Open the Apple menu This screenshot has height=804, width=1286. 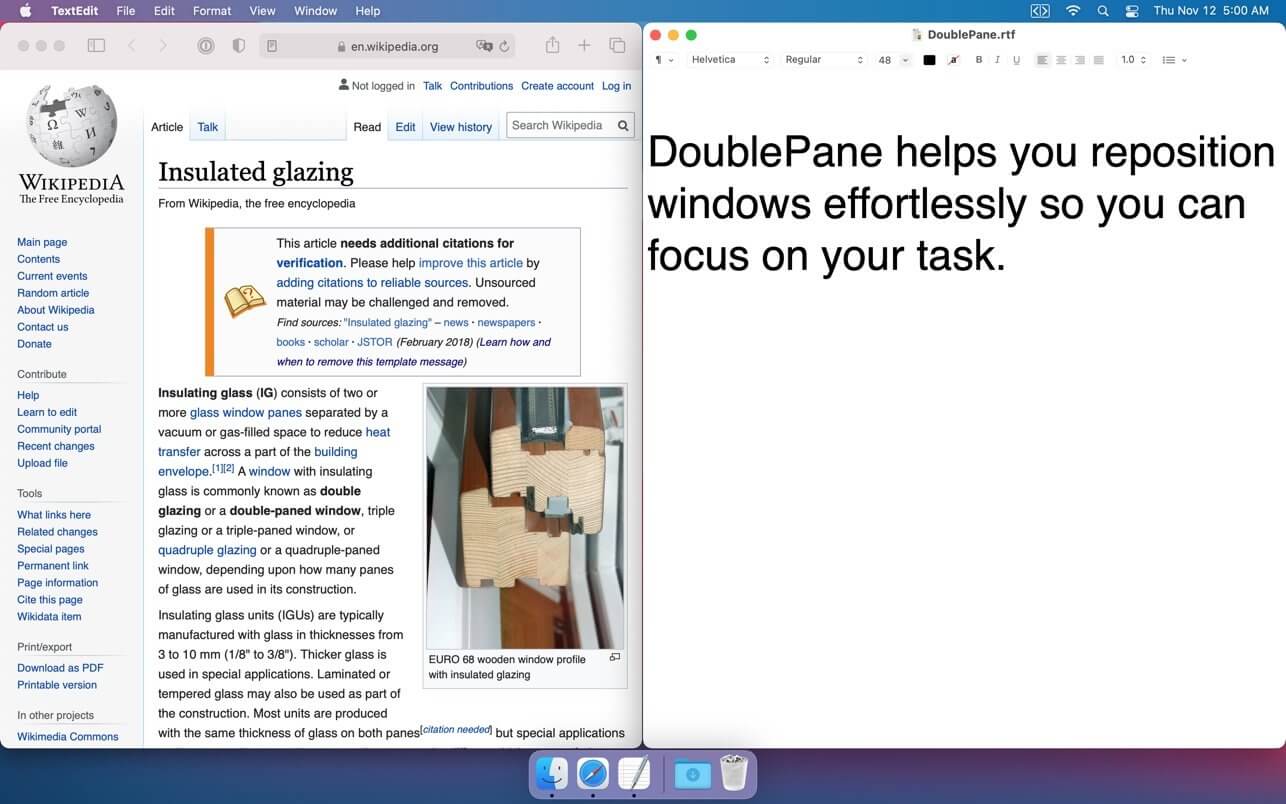(x=25, y=11)
